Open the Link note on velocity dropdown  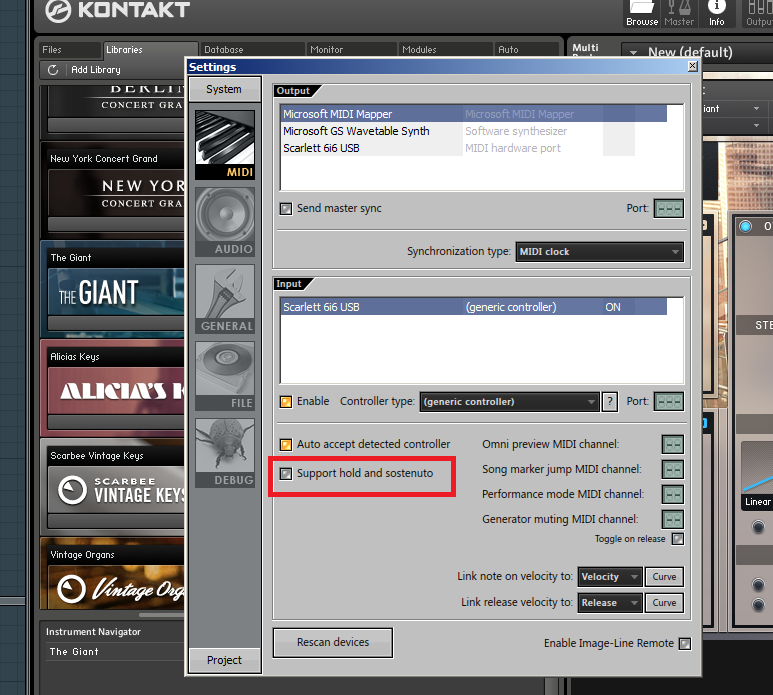610,577
